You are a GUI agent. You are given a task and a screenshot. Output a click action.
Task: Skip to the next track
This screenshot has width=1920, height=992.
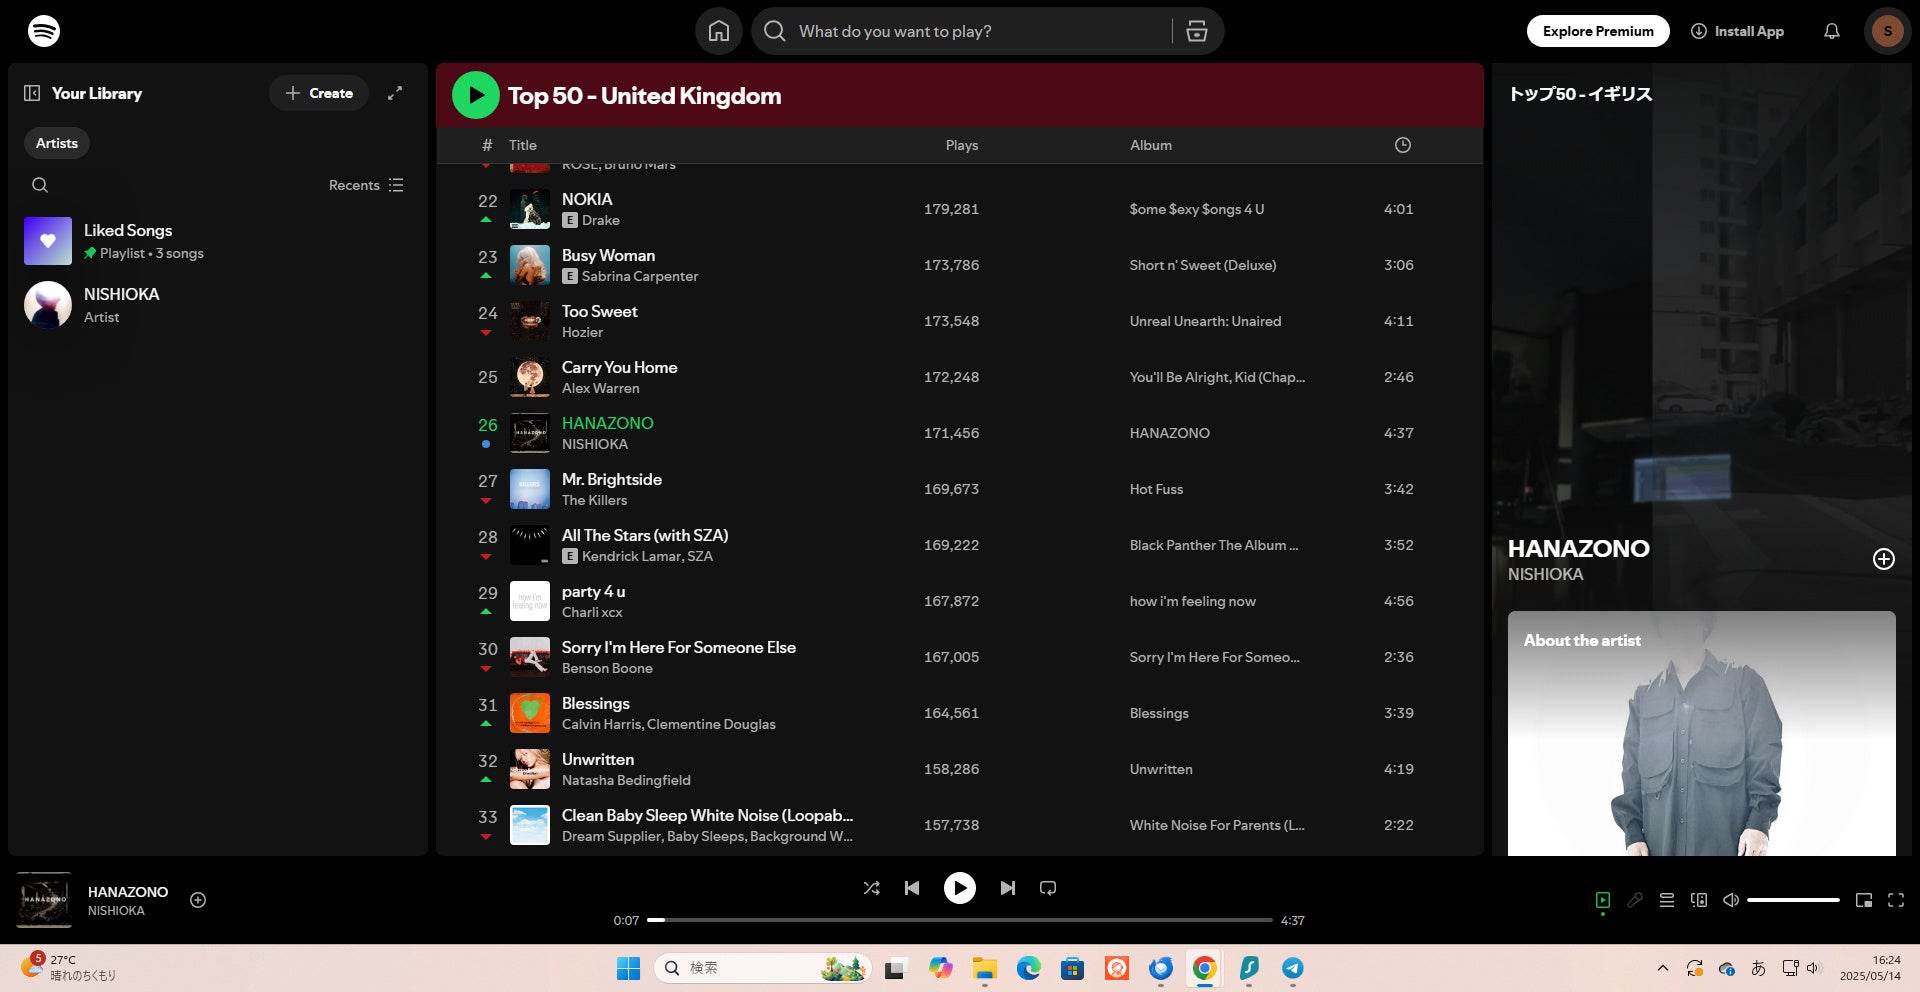click(x=1008, y=888)
